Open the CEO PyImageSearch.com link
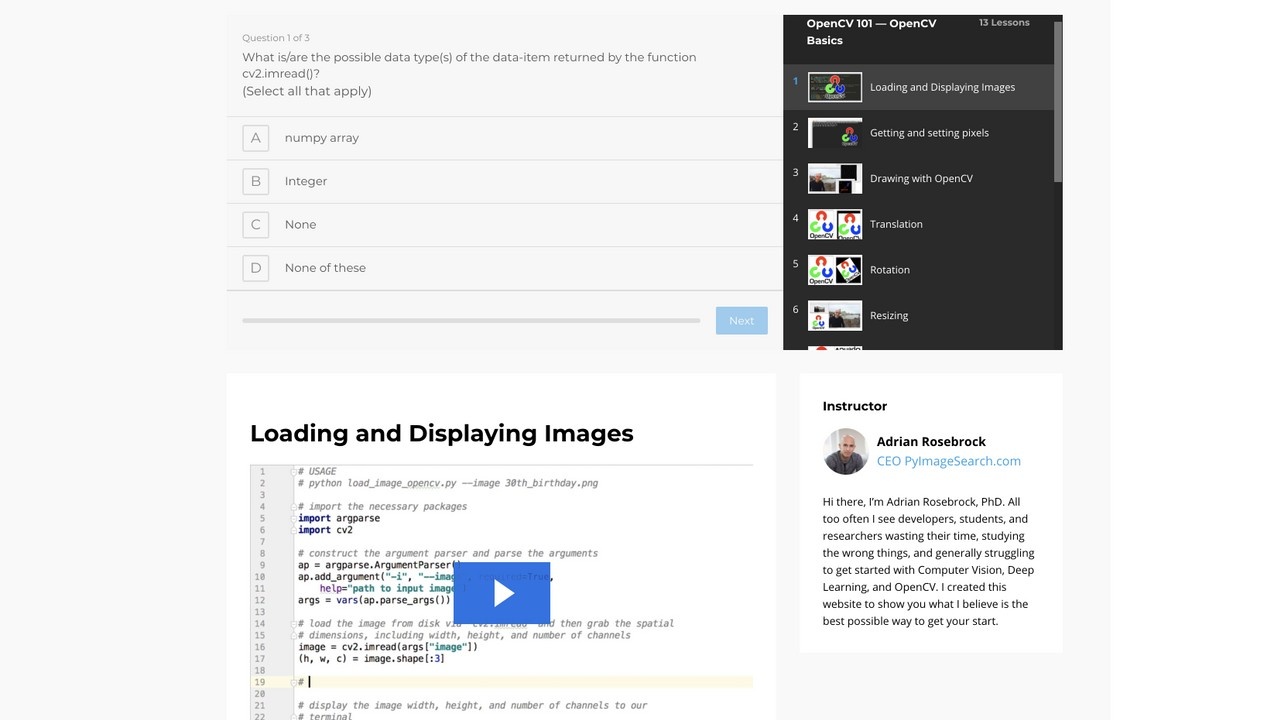 (x=948, y=461)
